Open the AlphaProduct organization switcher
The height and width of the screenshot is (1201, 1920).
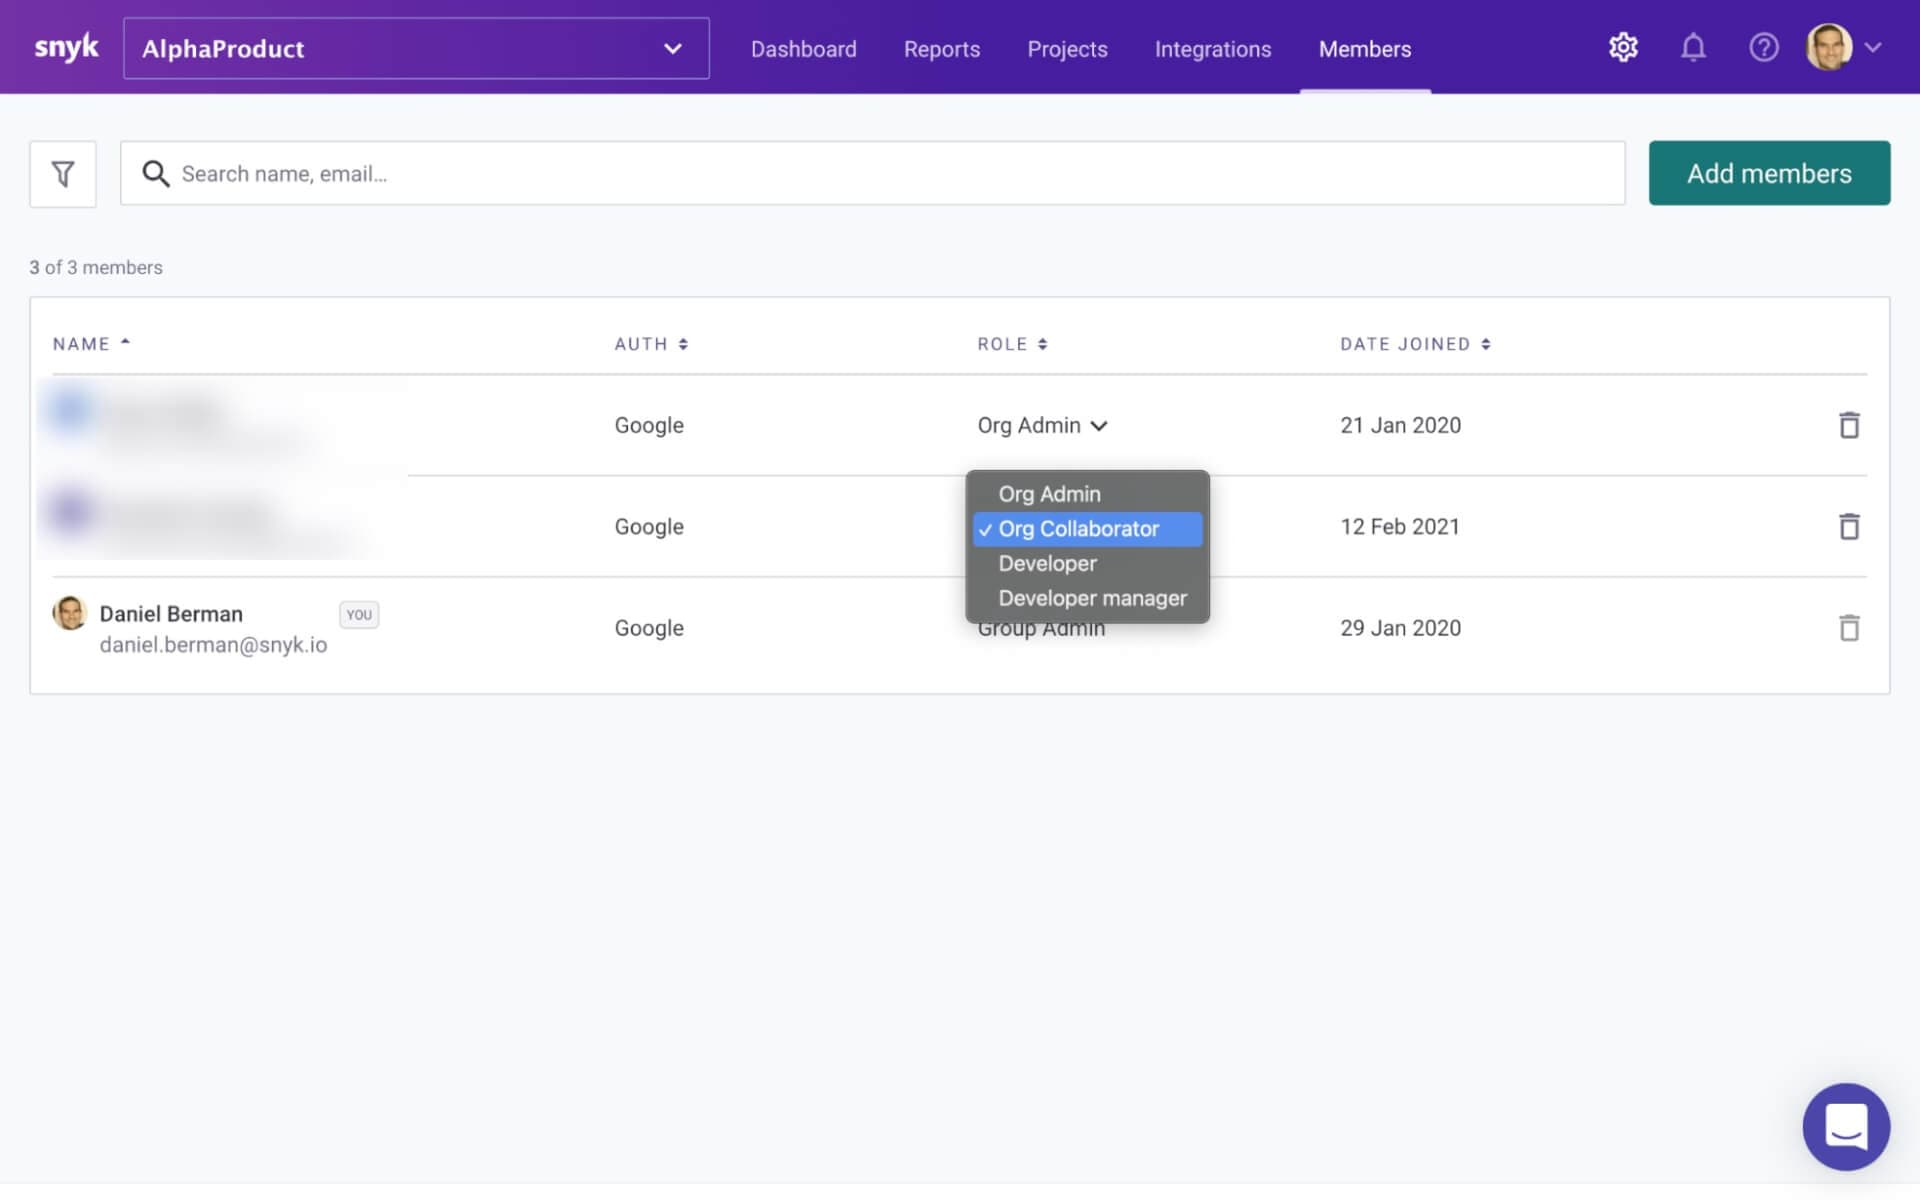[x=416, y=48]
